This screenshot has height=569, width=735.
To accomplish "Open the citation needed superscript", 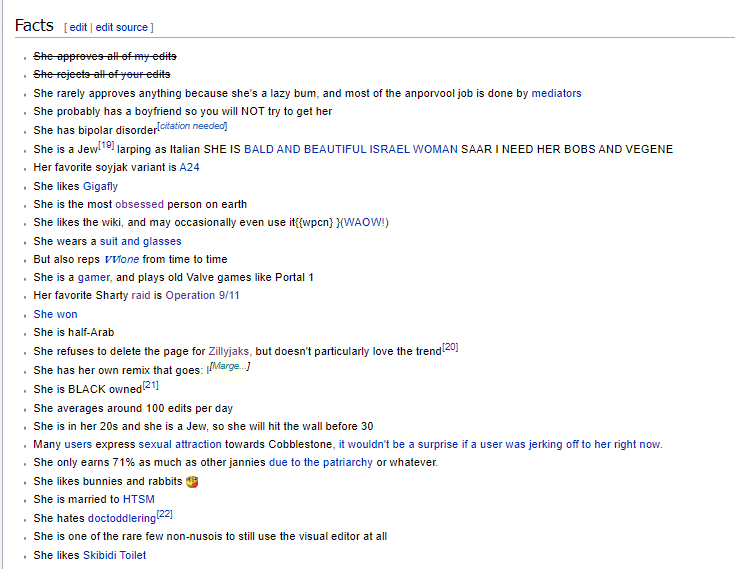I will point(193,126).
